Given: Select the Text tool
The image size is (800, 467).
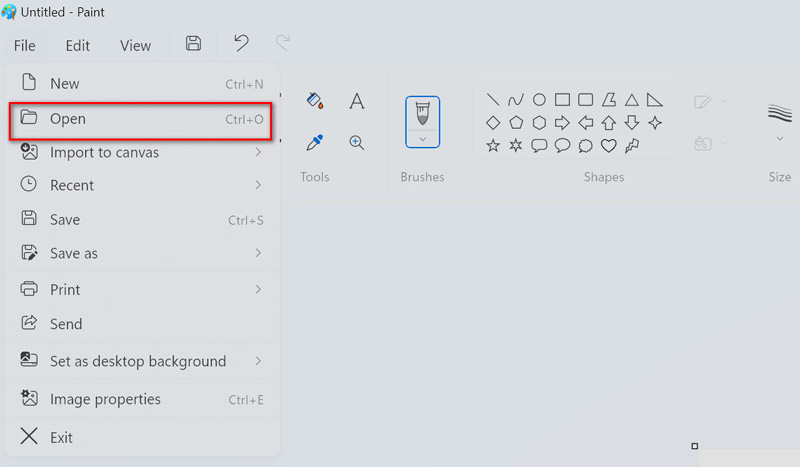Looking at the screenshot, I should tap(357, 101).
